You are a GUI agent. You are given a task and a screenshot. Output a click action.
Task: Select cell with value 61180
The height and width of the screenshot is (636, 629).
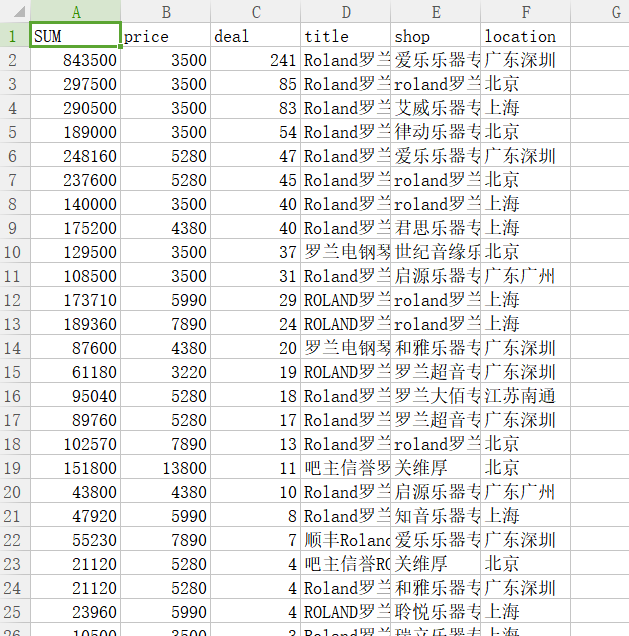coord(75,372)
